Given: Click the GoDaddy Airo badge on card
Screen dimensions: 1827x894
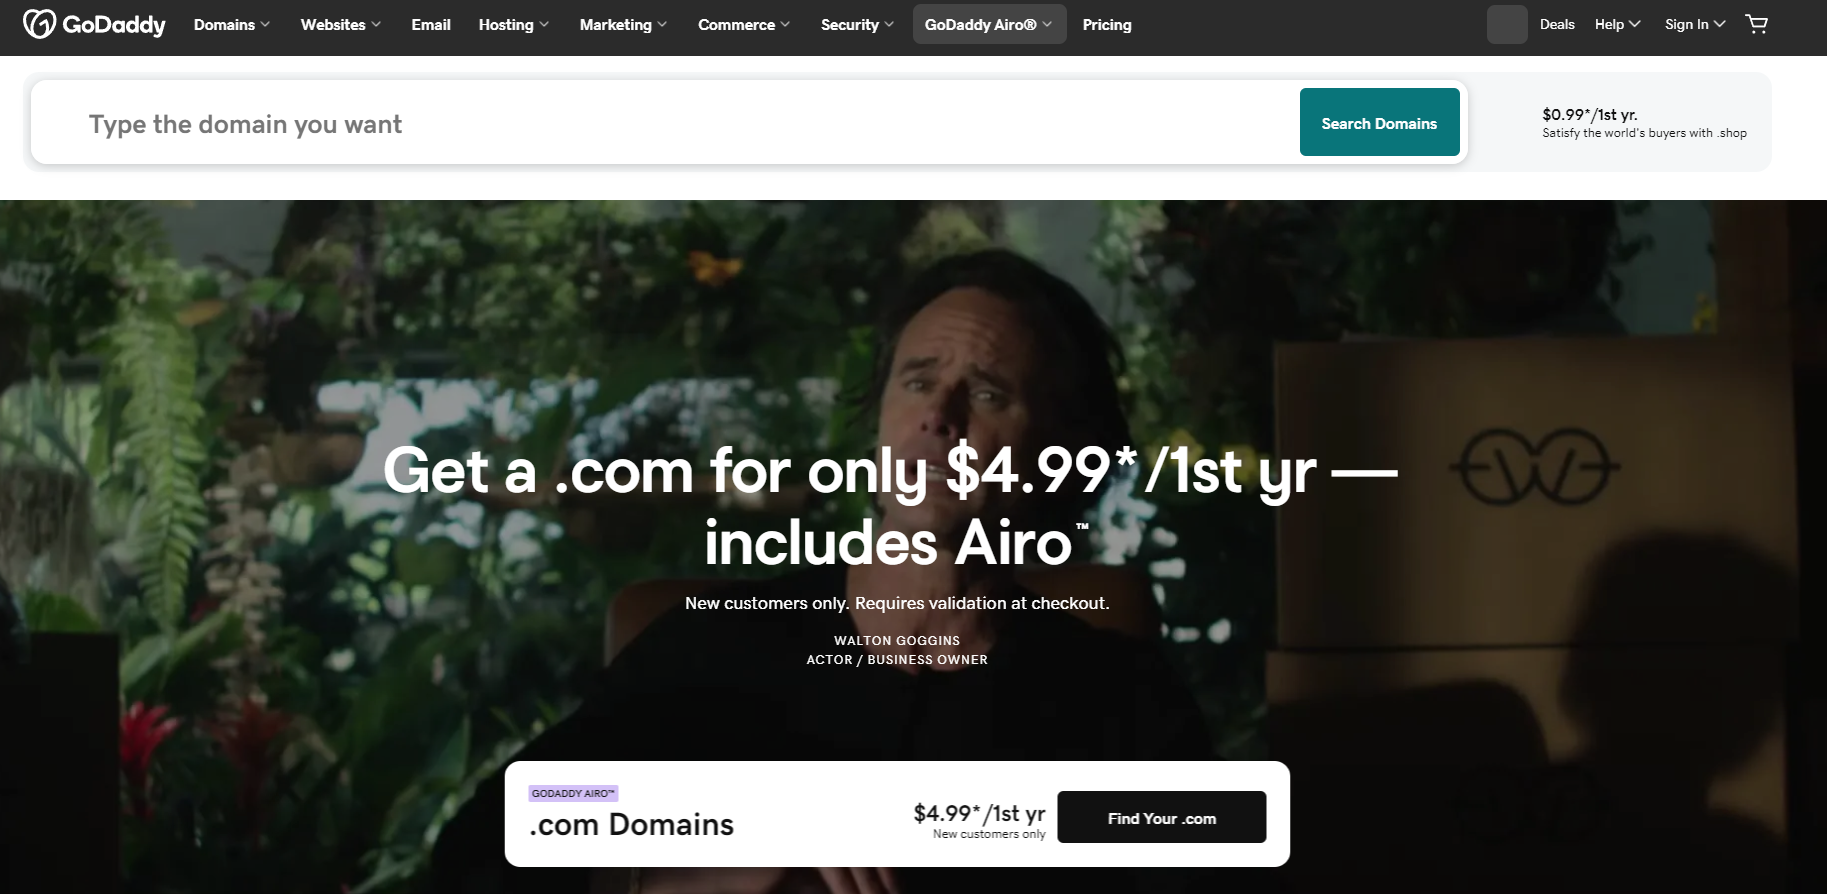Looking at the screenshot, I should 573,793.
